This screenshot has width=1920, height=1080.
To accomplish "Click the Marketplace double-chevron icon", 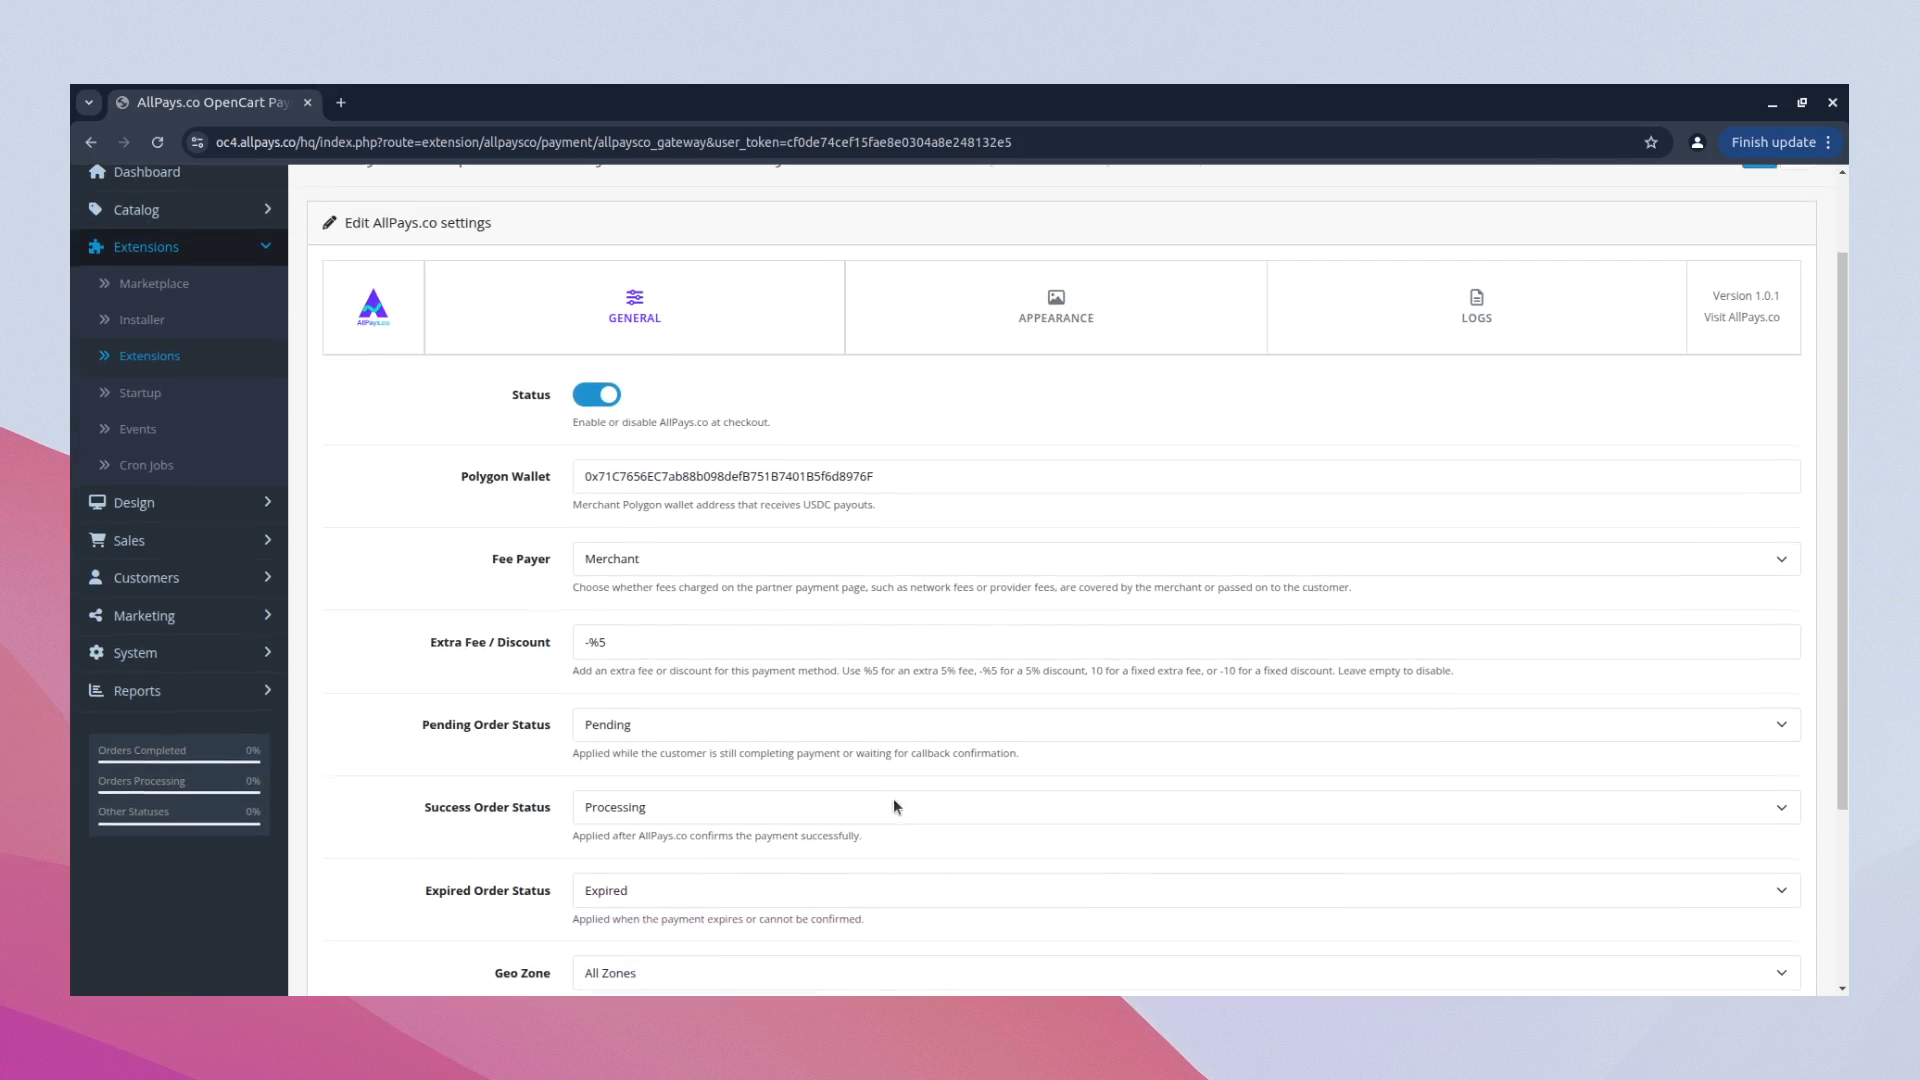I will [104, 284].
